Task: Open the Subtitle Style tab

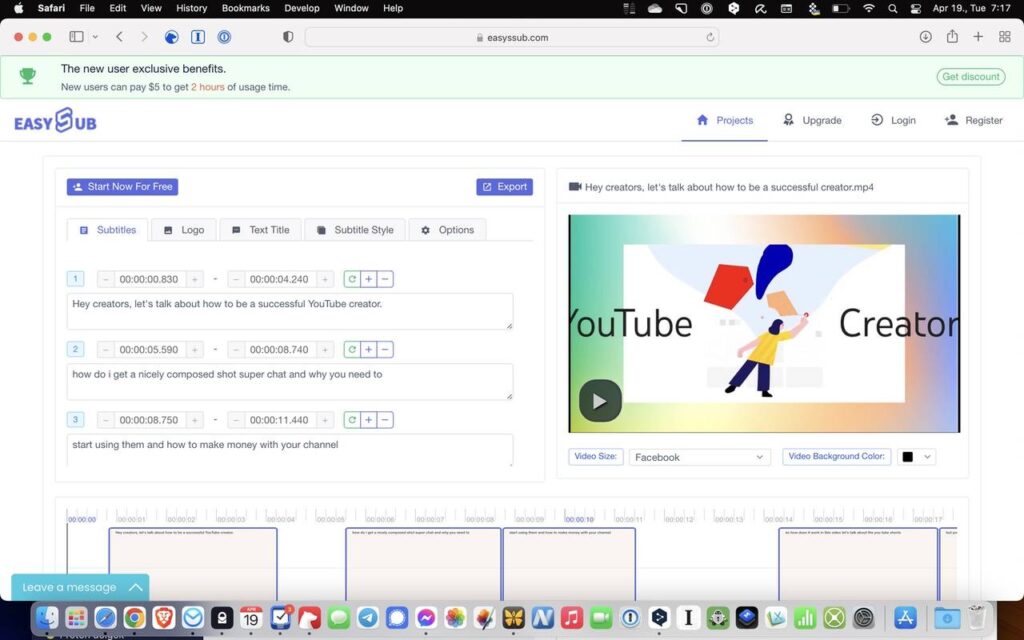Action: [355, 230]
